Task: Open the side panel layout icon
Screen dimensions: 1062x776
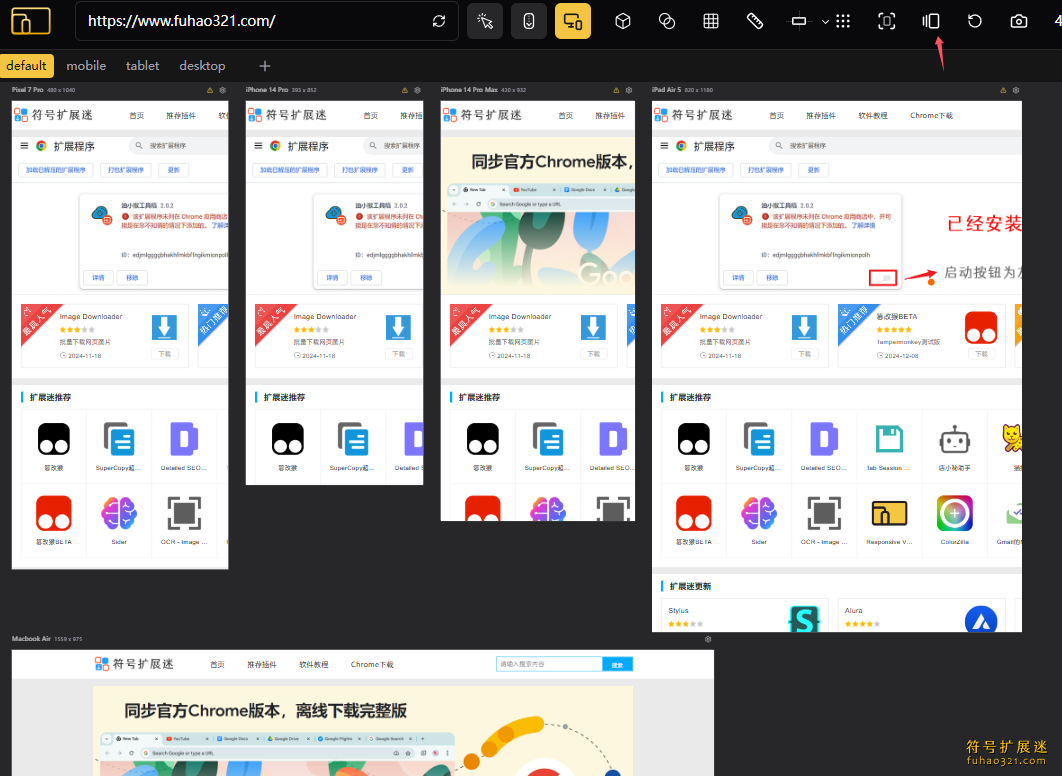Action: [x=931, y=21]
